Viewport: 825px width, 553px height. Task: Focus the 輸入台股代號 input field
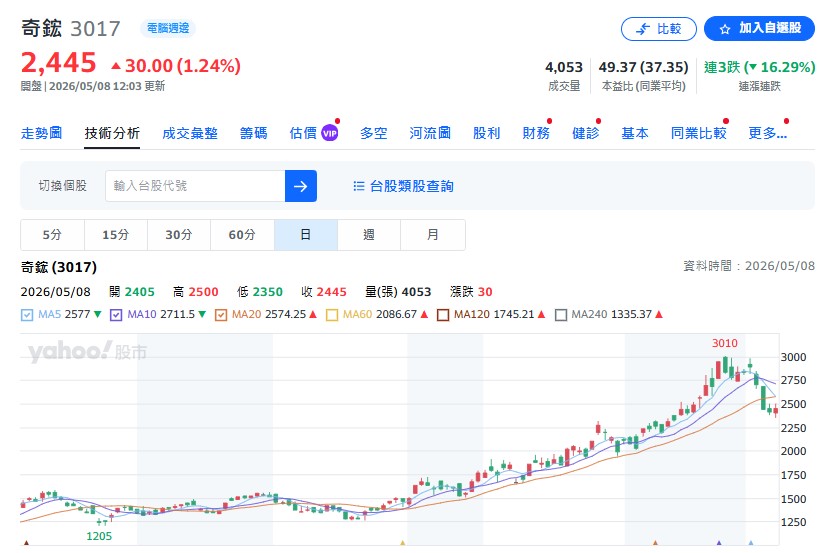tap(195, 186)
